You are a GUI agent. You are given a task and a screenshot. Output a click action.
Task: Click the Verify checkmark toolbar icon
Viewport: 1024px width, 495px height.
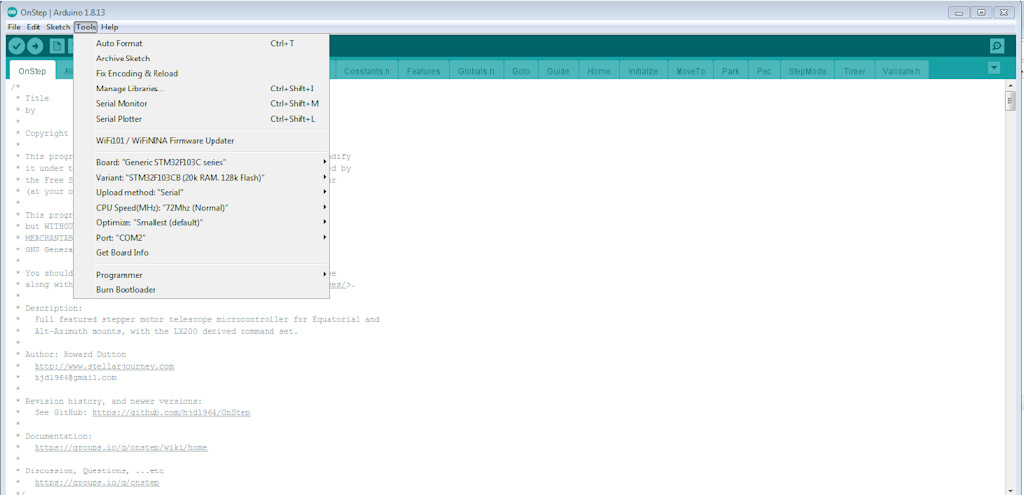[16, 46]
